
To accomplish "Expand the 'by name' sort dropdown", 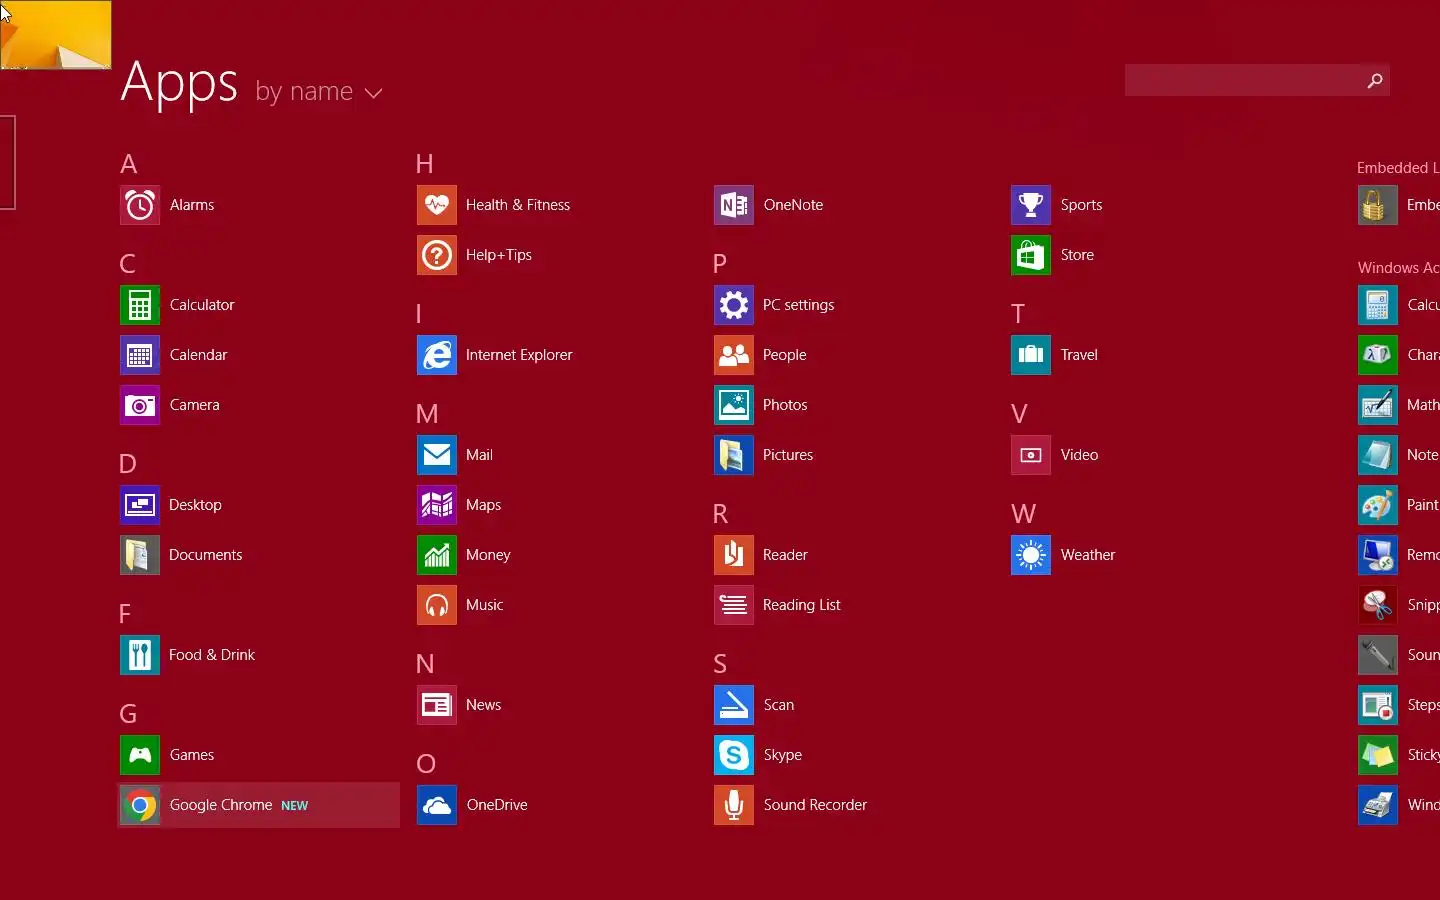I will click(319, 91).
